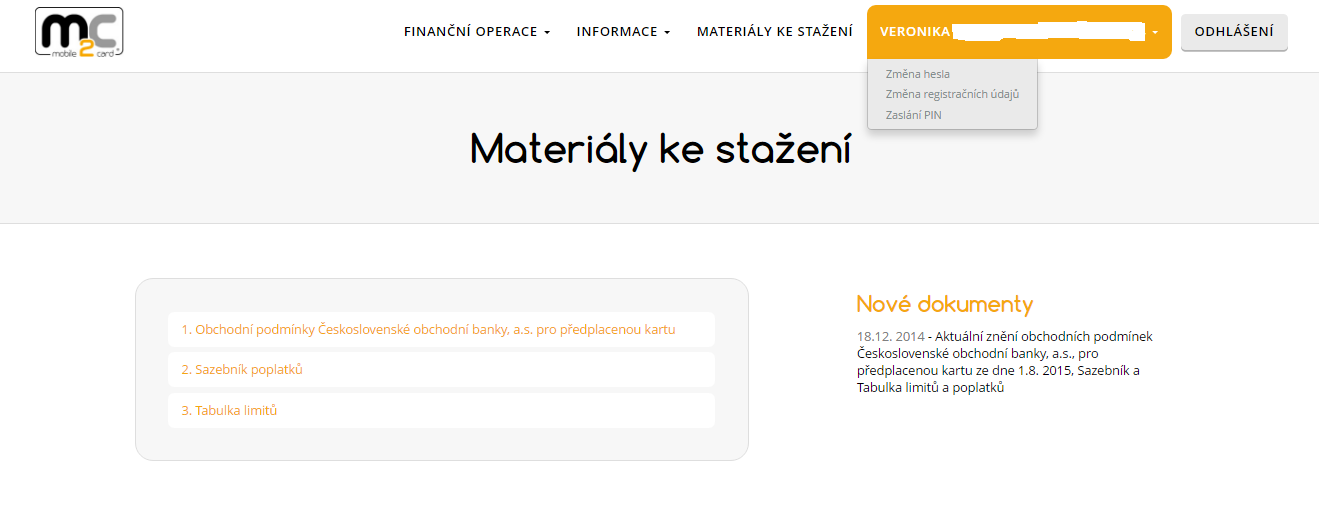Viewport: 1319px width, 509px height.
Task: Go to Materiály ke stažení in navigation
Action: coord(775,32)
